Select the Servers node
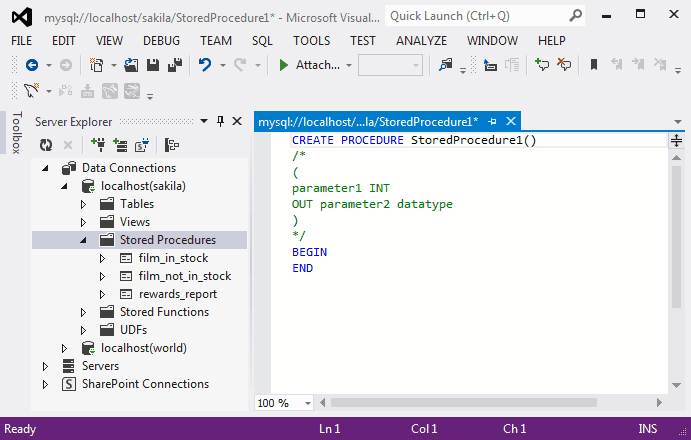The height and width of the screenshot is (440, 691). (100, 366)
